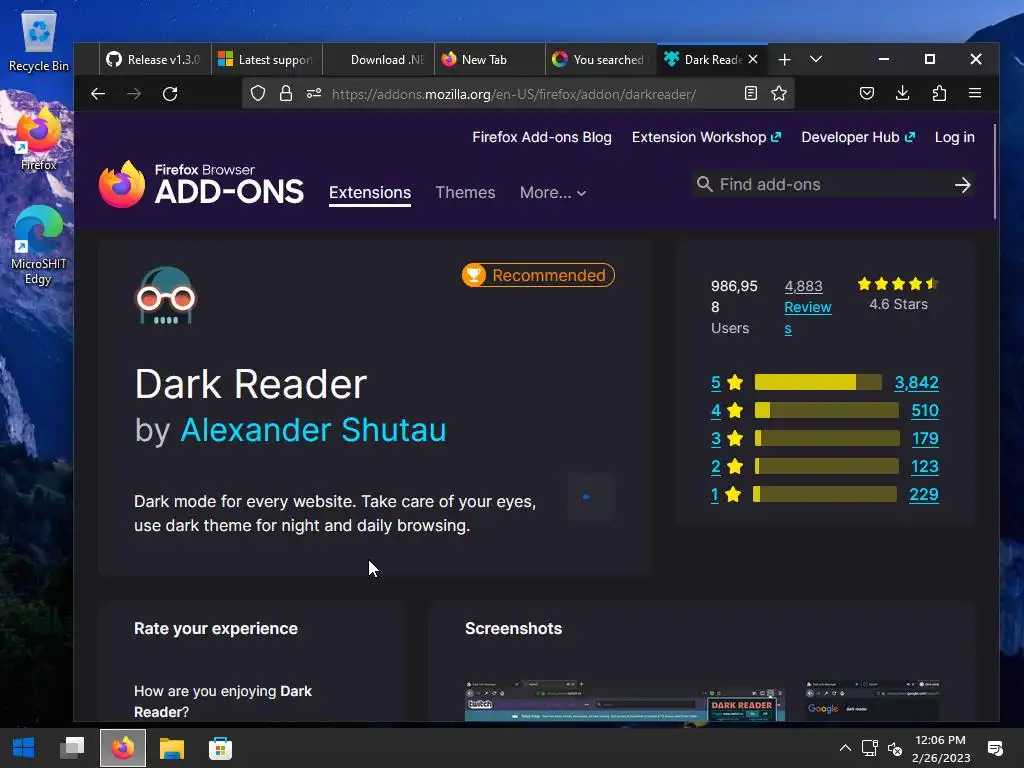
Task: Switch to the Release v1.3.0 tab
Action: pos(155,59)
